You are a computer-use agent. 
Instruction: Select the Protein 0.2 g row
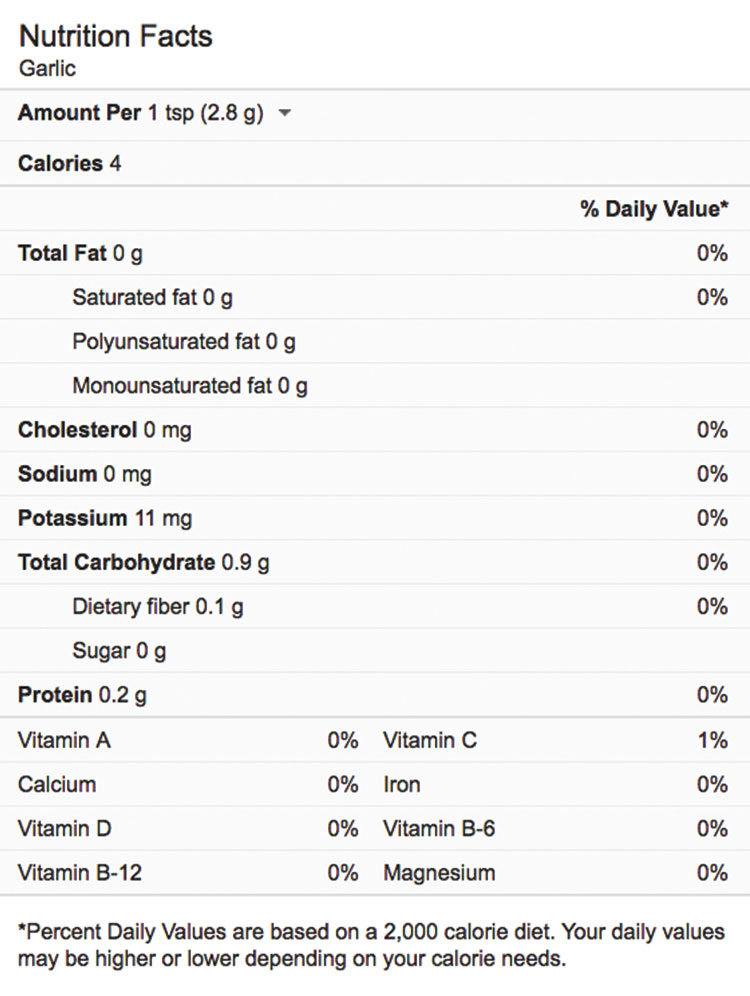pos(82,694)
